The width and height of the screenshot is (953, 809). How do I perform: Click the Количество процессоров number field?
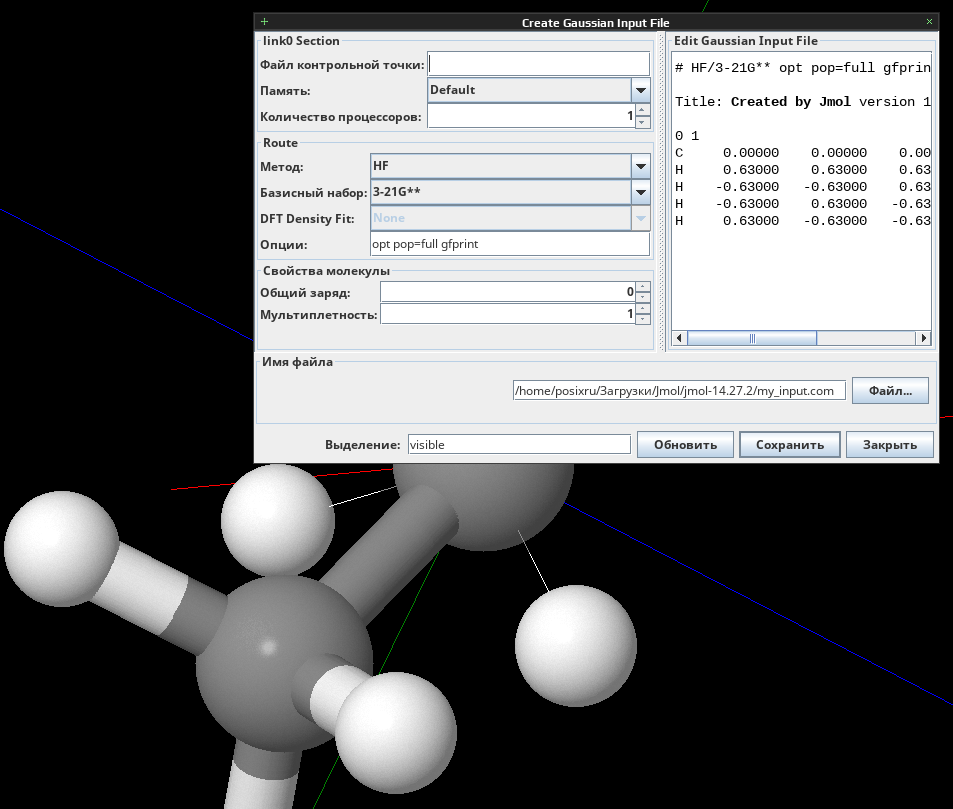coord(532,116)
